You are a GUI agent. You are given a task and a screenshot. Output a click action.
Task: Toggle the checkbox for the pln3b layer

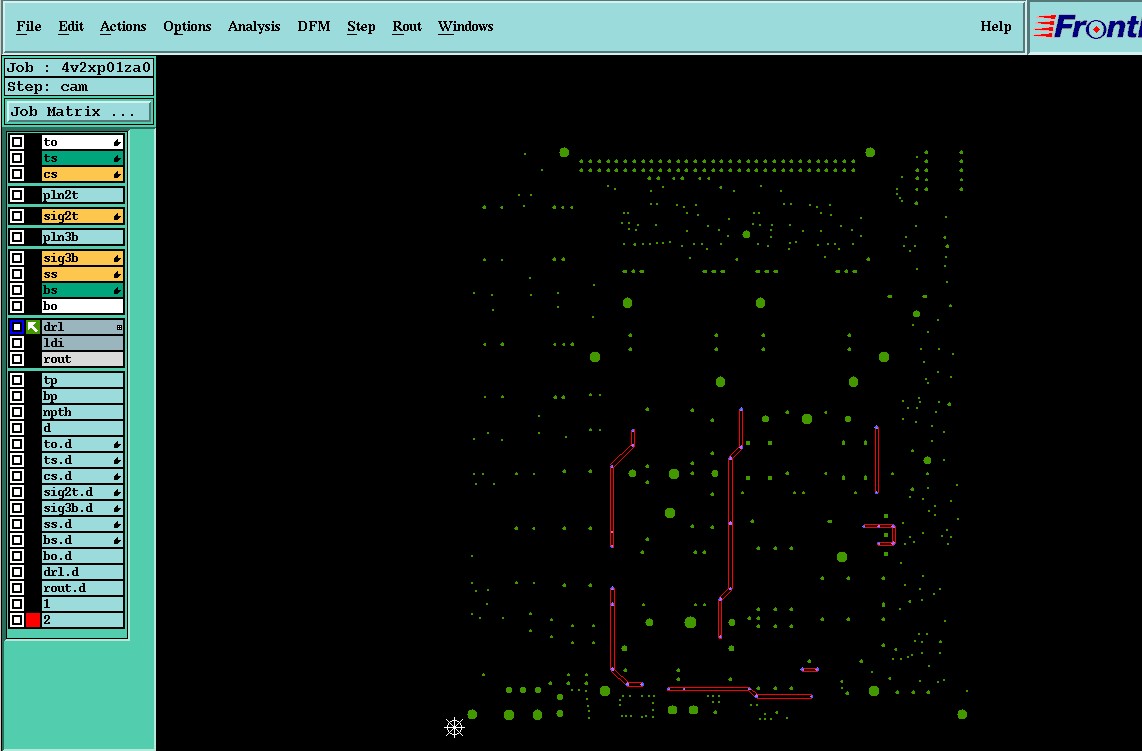coord(17,237)
